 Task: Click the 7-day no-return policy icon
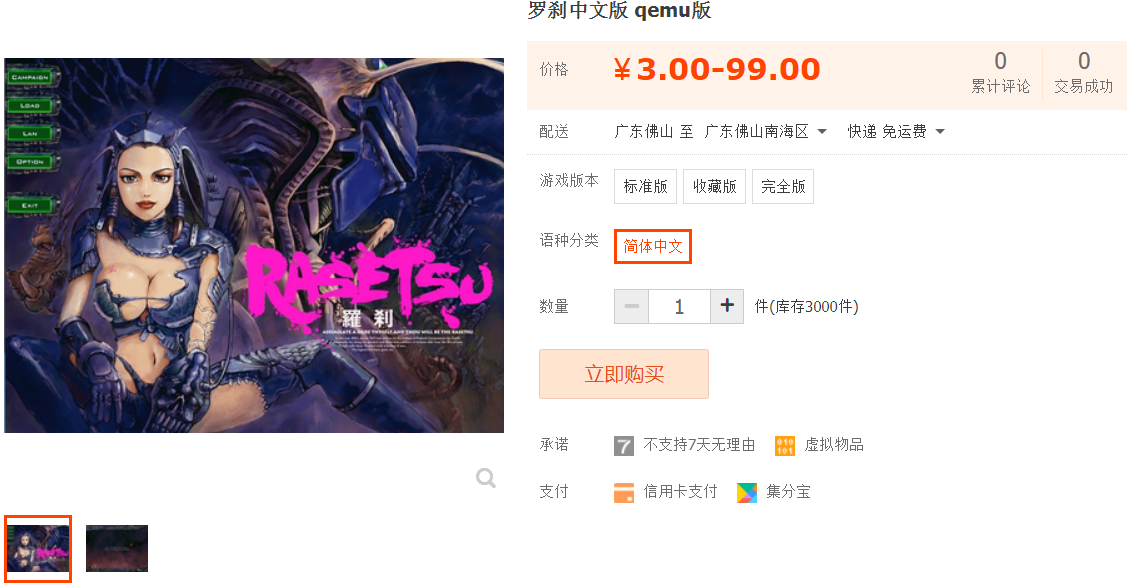point(623,445)
